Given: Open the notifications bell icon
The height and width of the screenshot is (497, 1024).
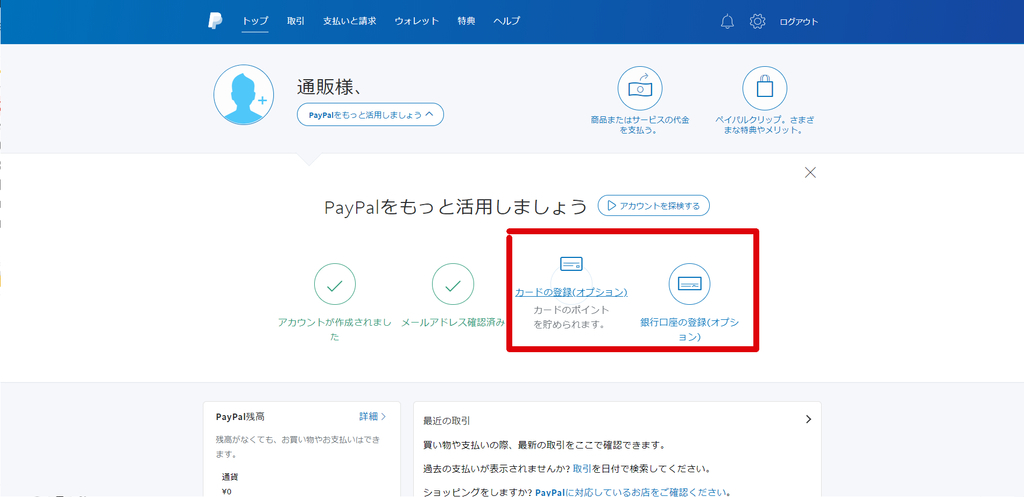Looking at the screenshot, I should pyautogui.click(x=727, y=22).
